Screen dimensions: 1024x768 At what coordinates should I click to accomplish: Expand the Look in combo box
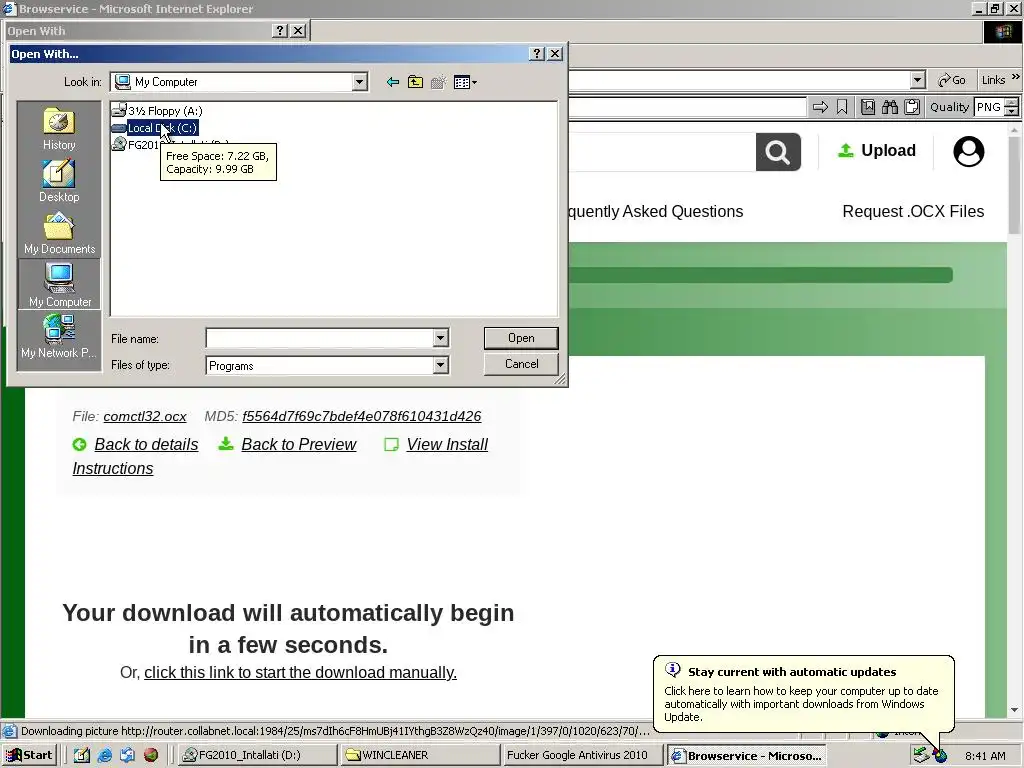pos(359,82)
